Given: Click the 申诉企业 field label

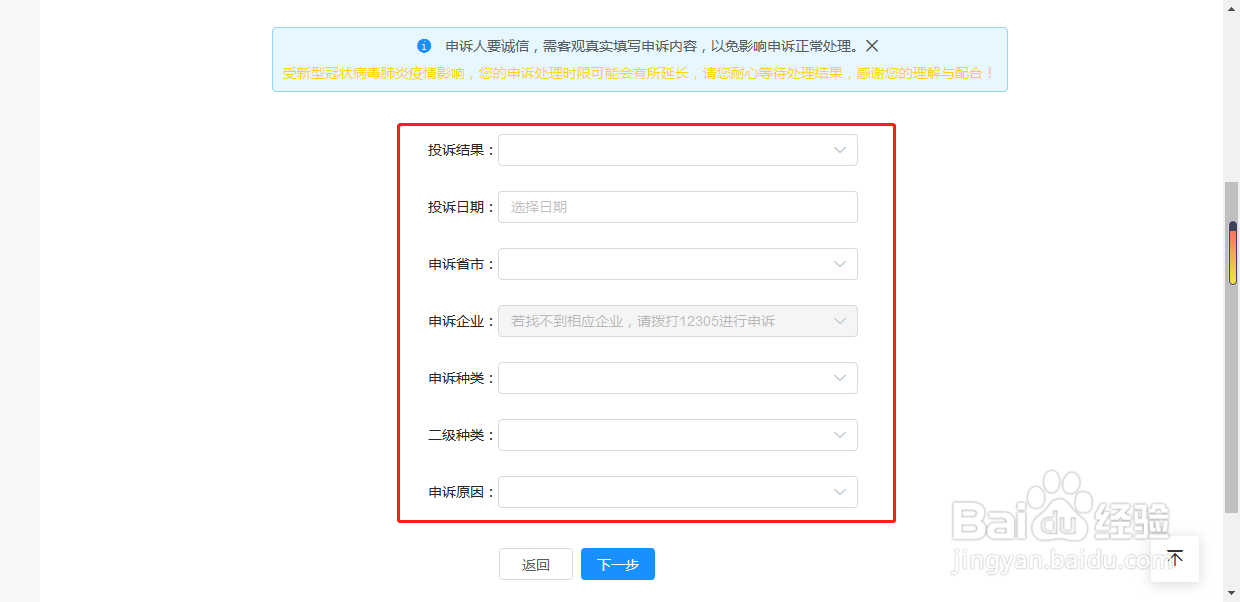Looking at the screenshot, I should [x=461, y=321].
